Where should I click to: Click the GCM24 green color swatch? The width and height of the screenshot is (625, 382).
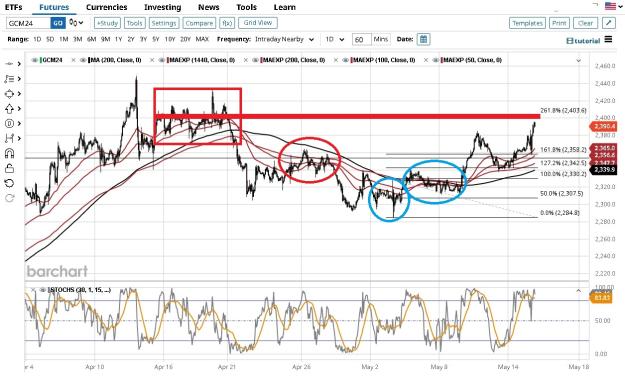click(41, 60)
